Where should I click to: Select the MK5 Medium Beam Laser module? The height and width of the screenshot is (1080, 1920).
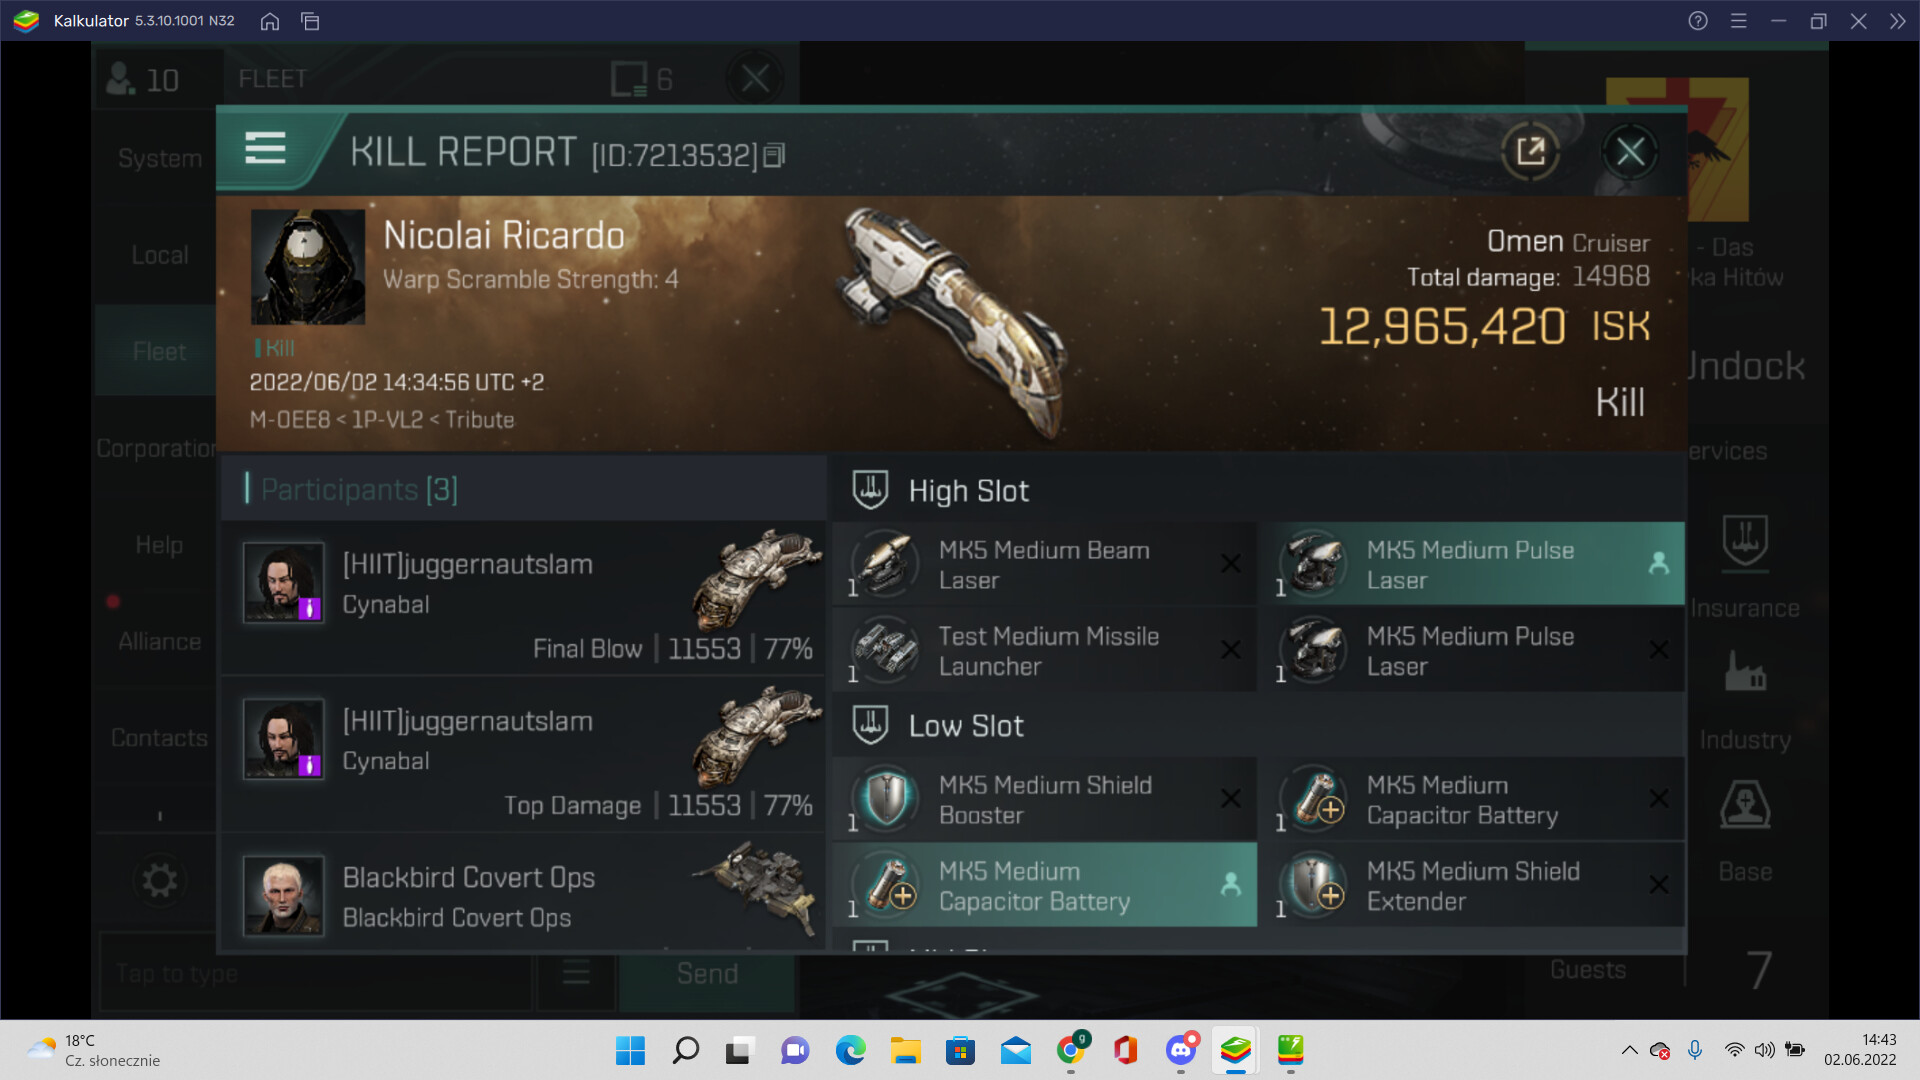click(x=1044, y=565)
